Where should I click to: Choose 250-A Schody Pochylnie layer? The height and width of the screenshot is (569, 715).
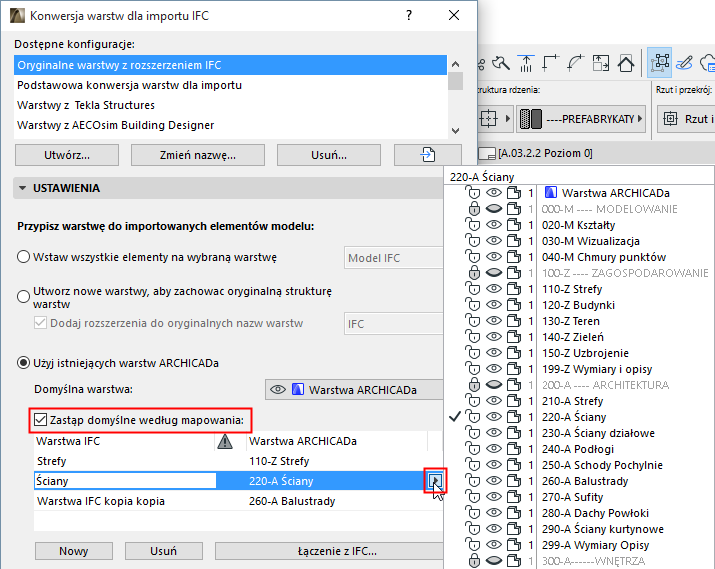(602, 465)
